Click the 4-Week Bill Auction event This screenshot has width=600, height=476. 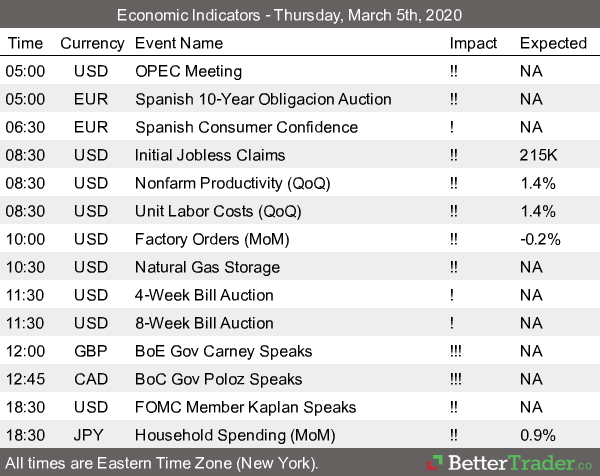[x=204, y=295]
